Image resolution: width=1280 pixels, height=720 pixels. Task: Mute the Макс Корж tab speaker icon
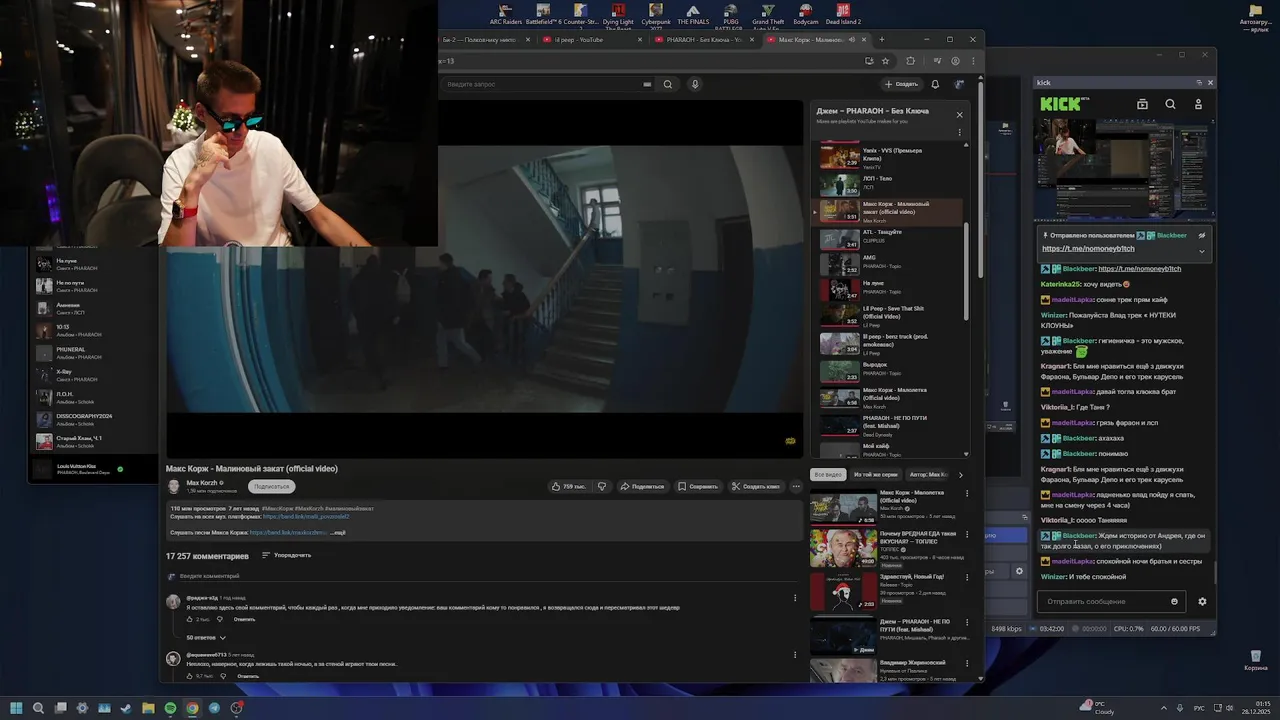pyautogui.click(x=851, y=40)
